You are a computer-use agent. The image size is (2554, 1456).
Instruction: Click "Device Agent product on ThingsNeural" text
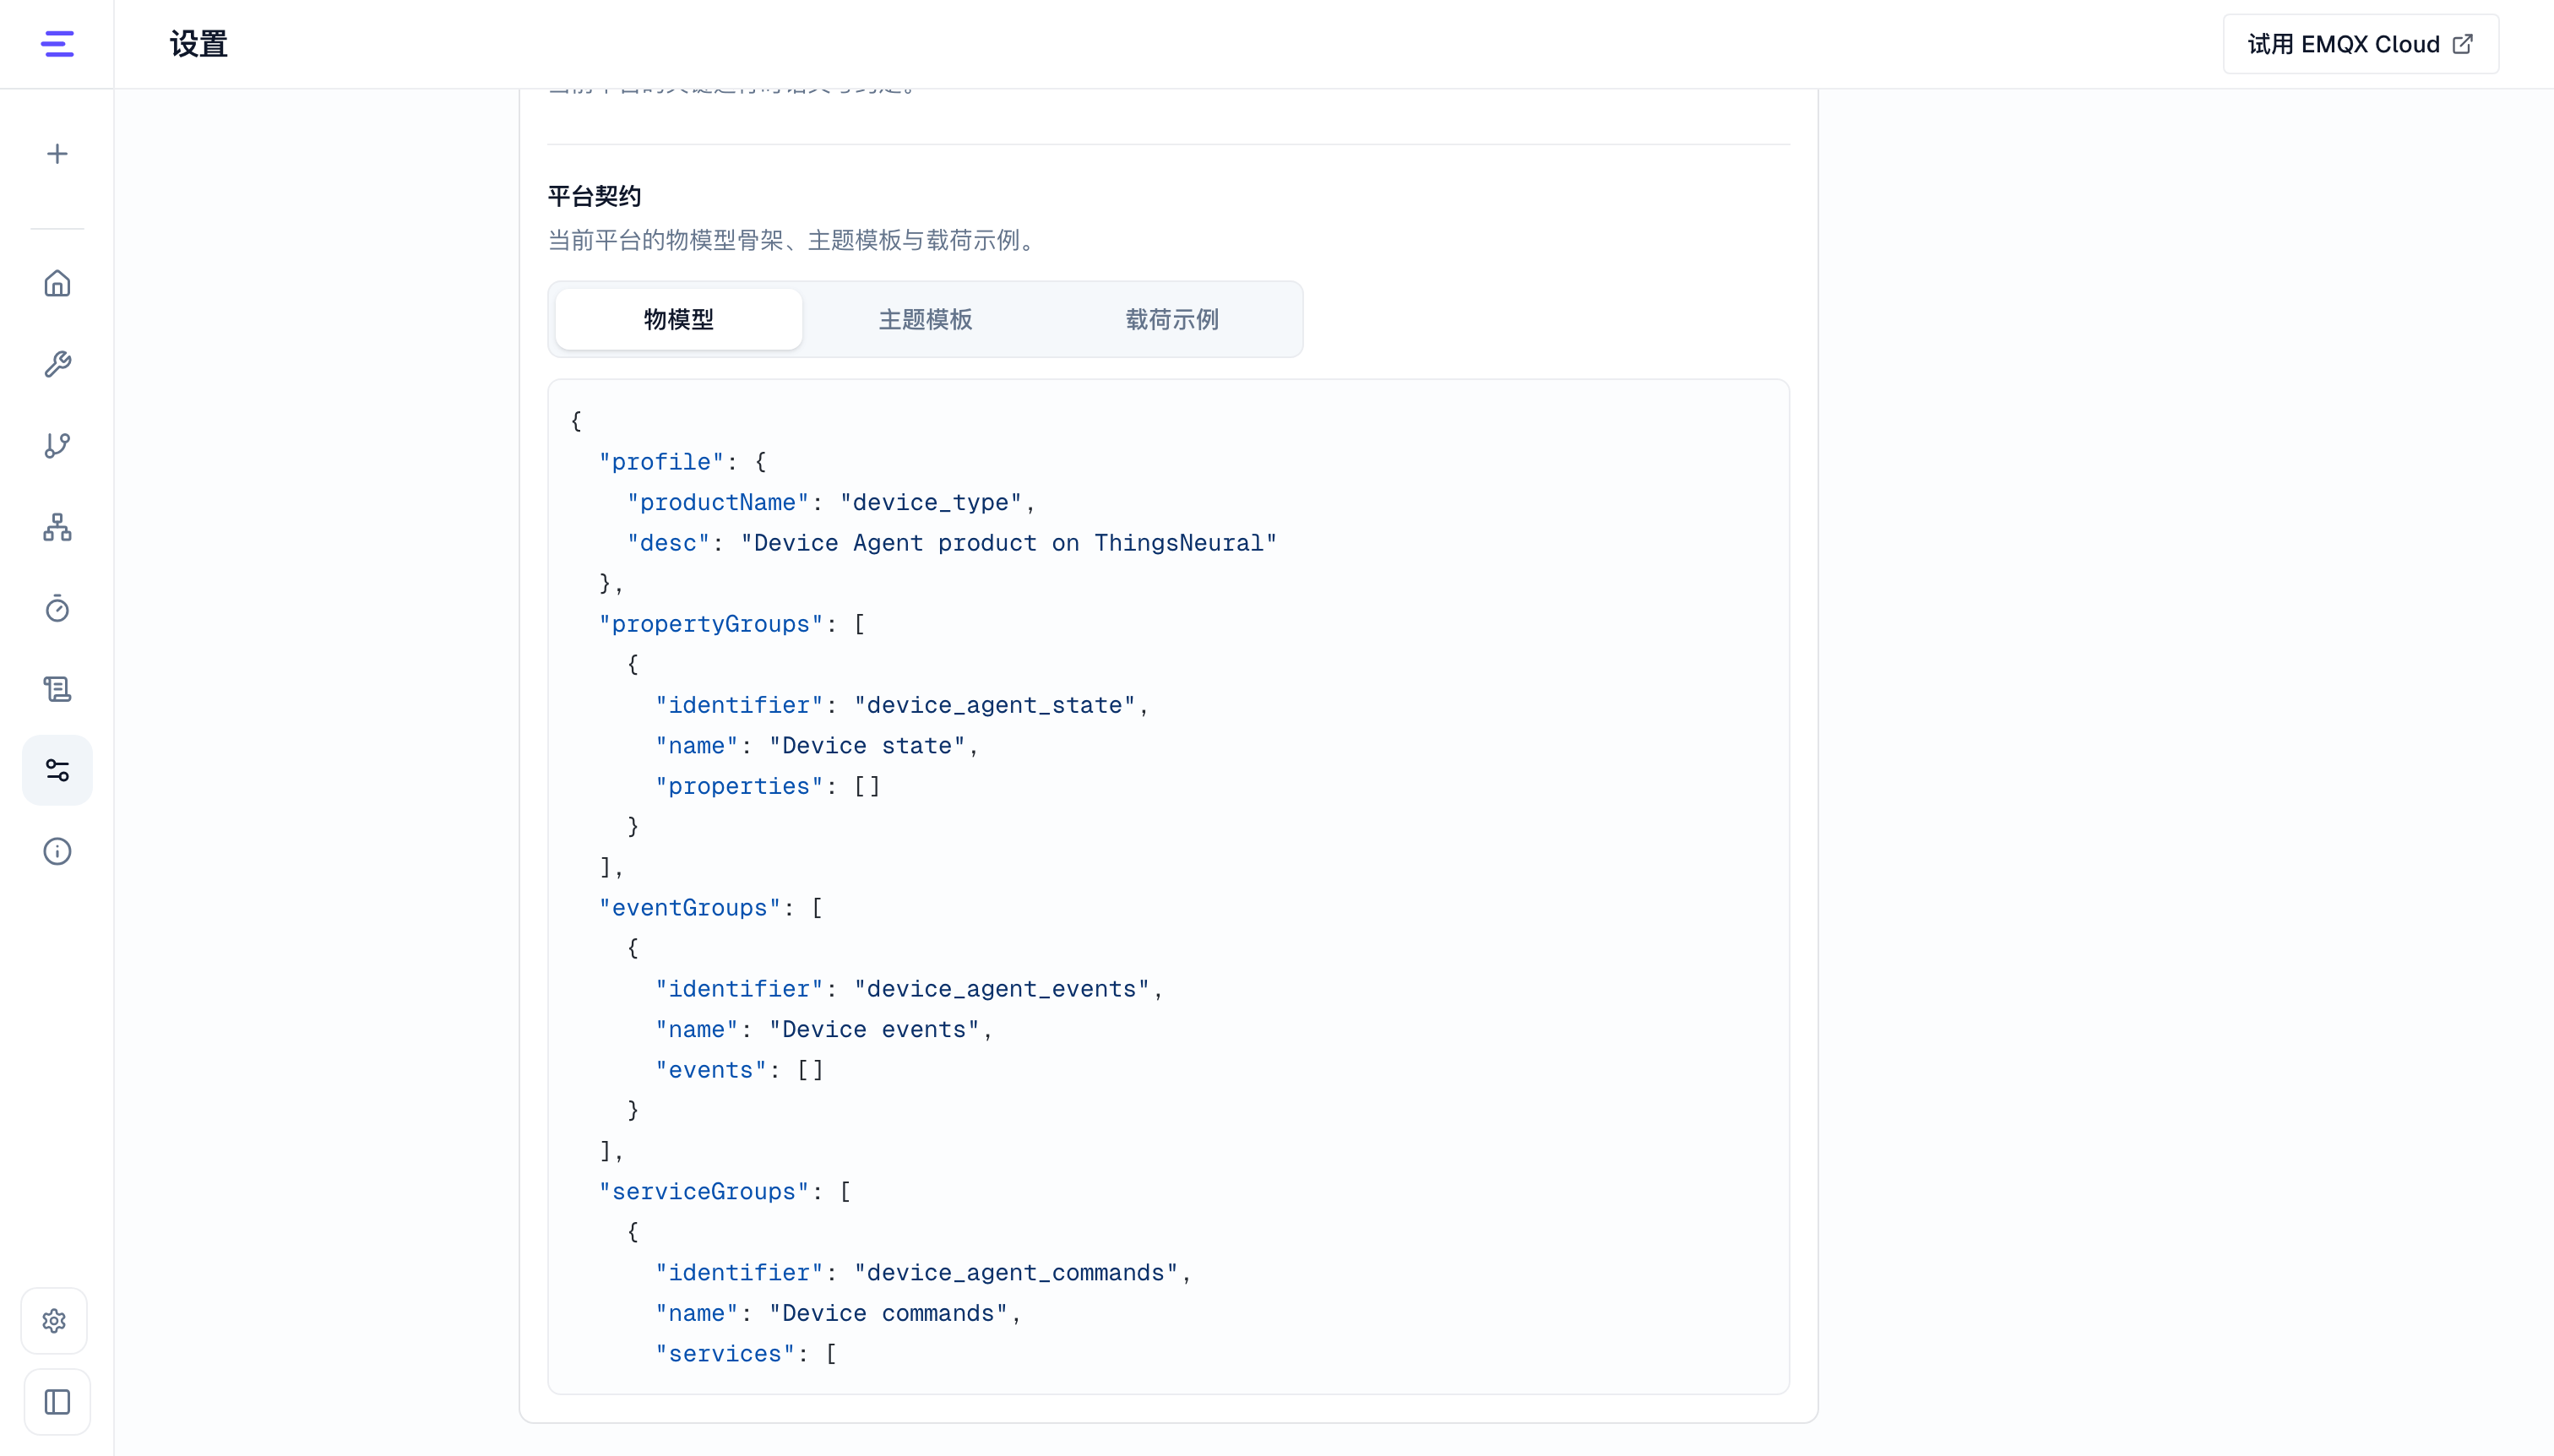[1008, 543]
